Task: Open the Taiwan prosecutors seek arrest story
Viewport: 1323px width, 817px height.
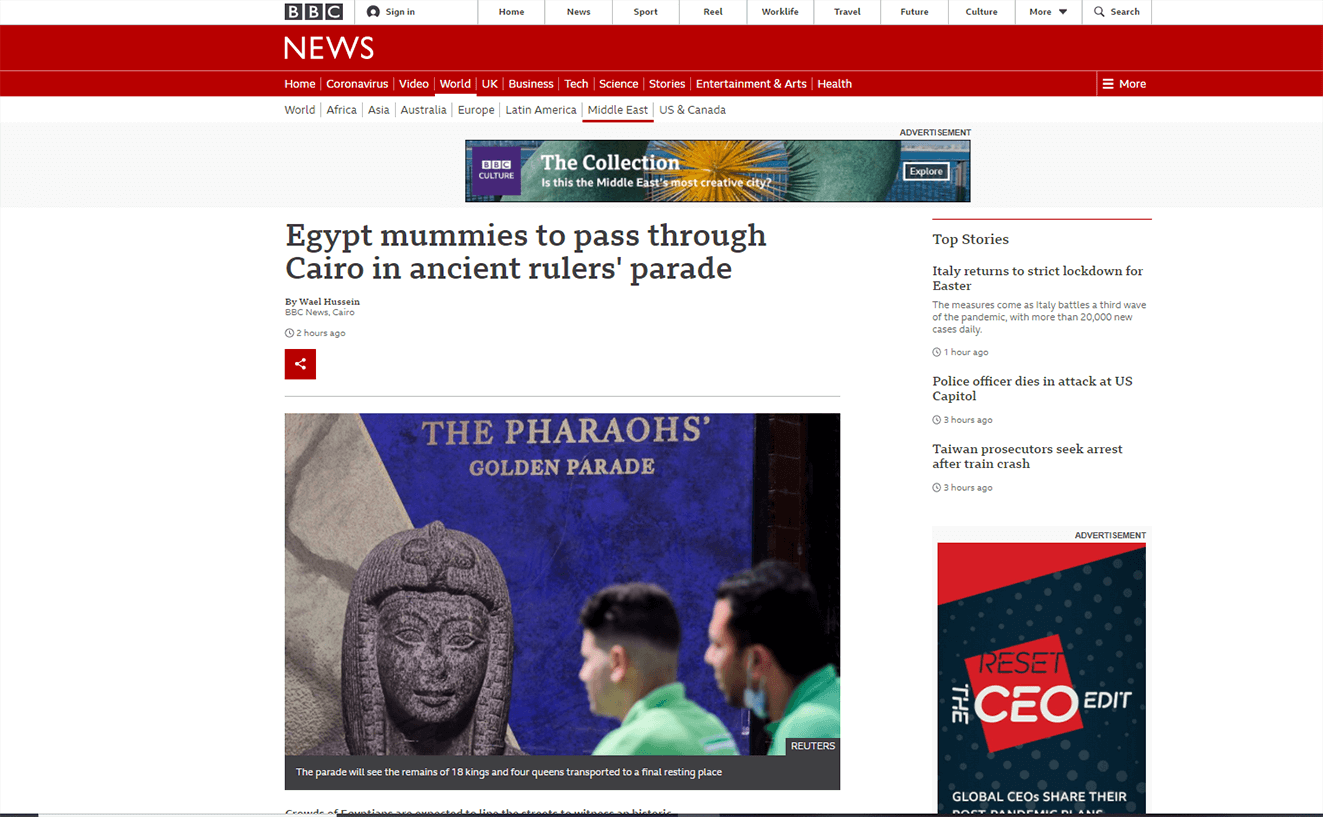Action: click(x=1027, y=456)
